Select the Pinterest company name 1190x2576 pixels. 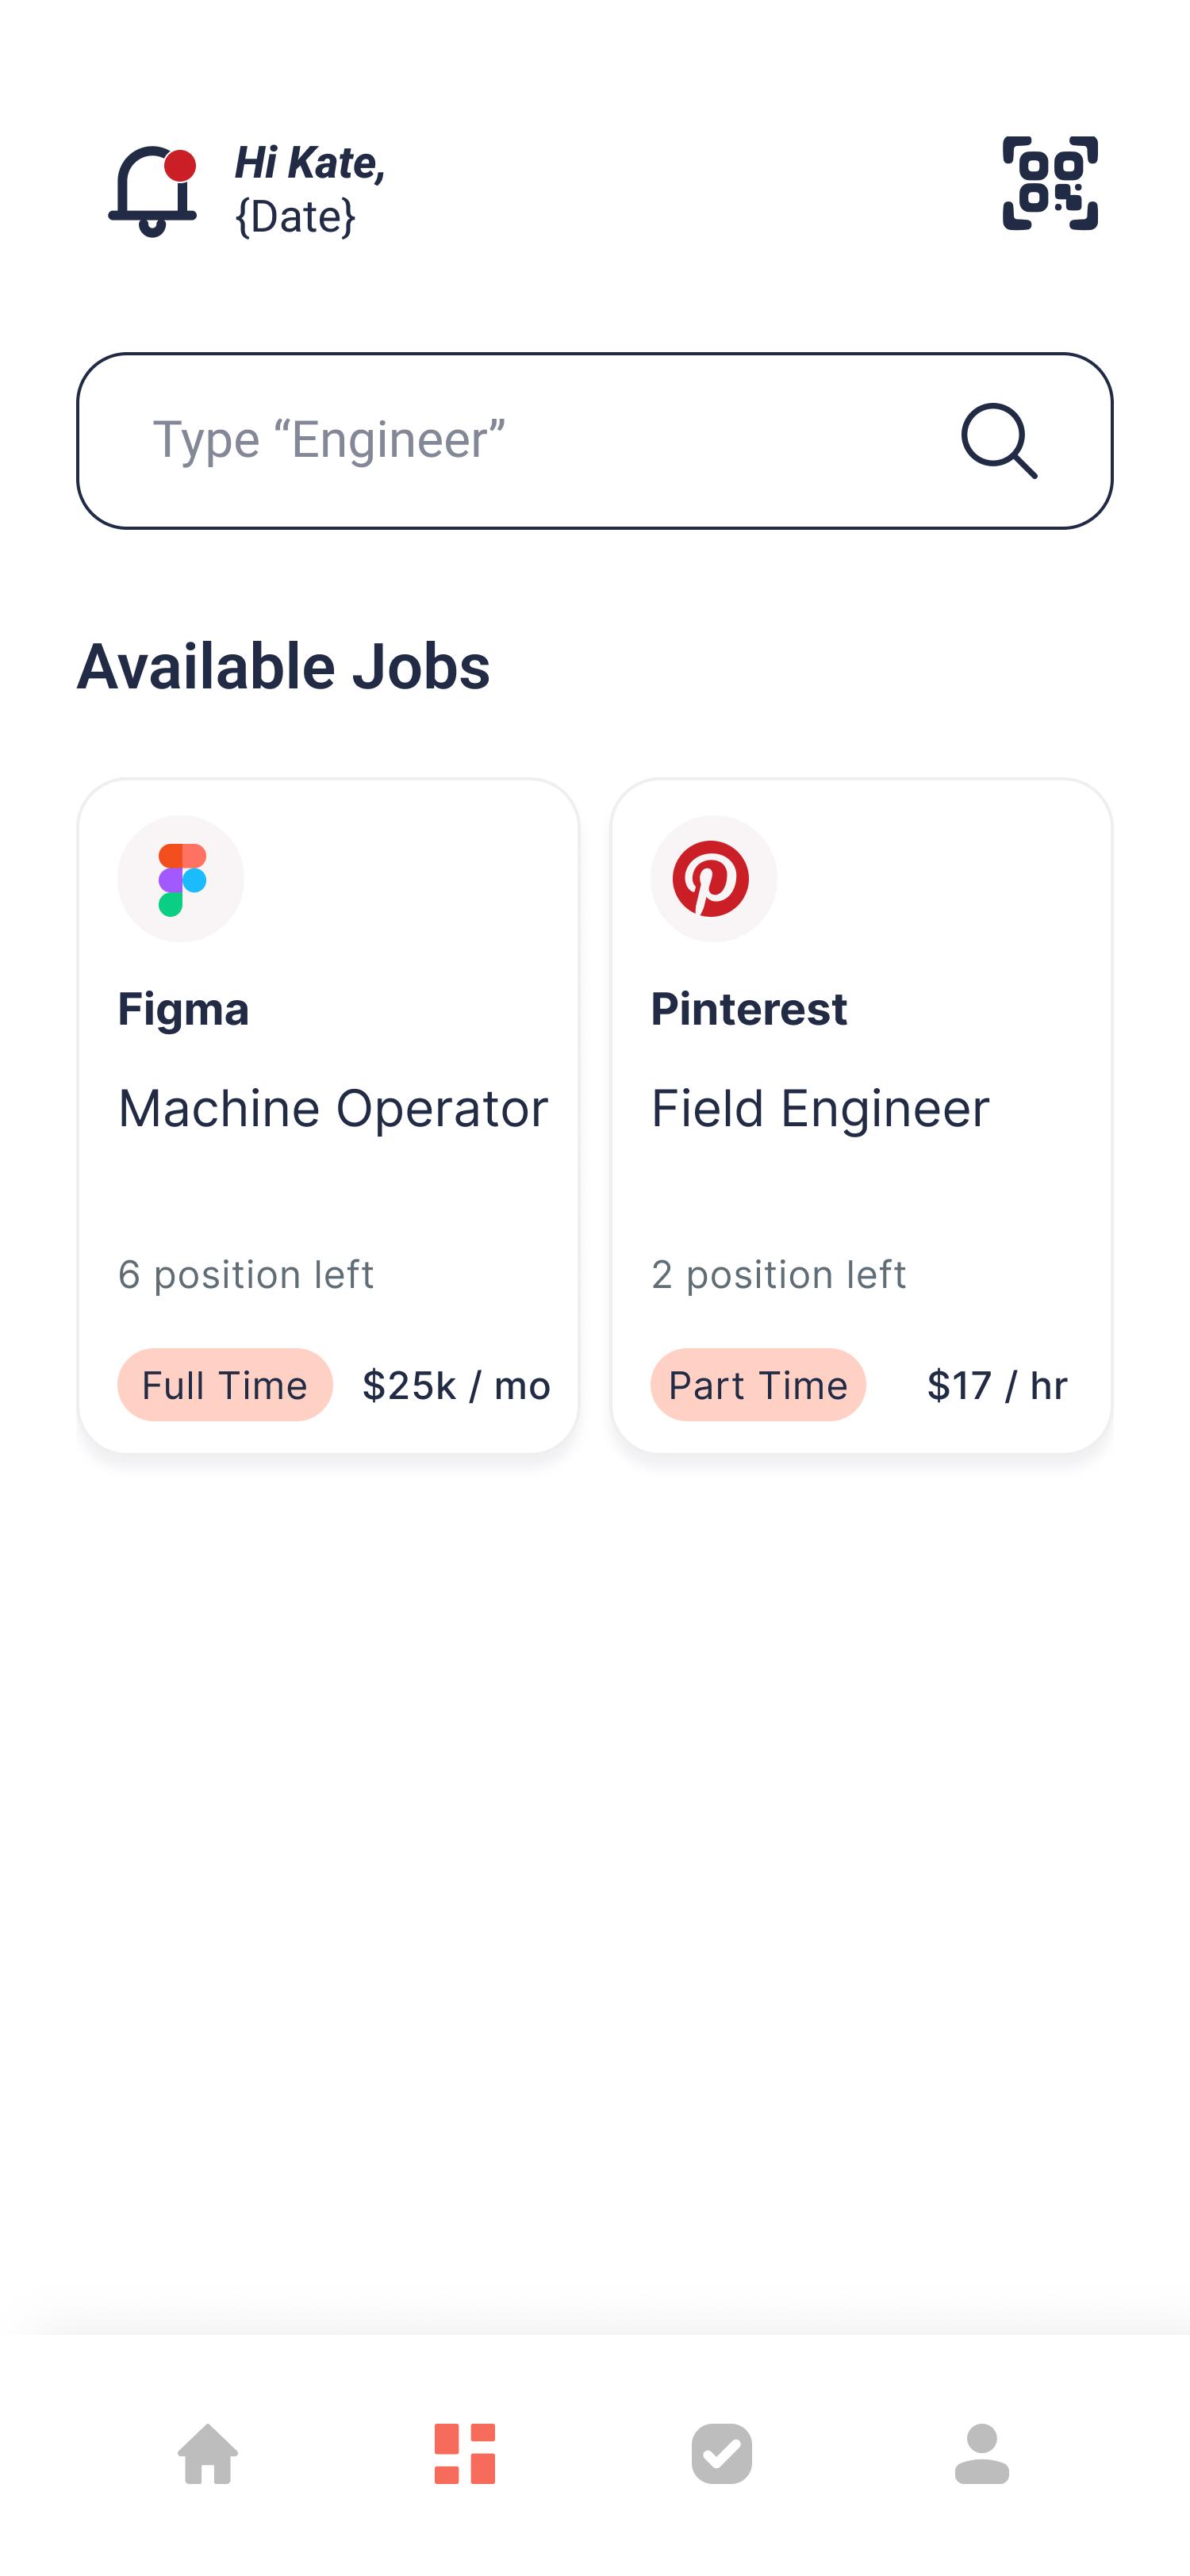click(749, 1009)
